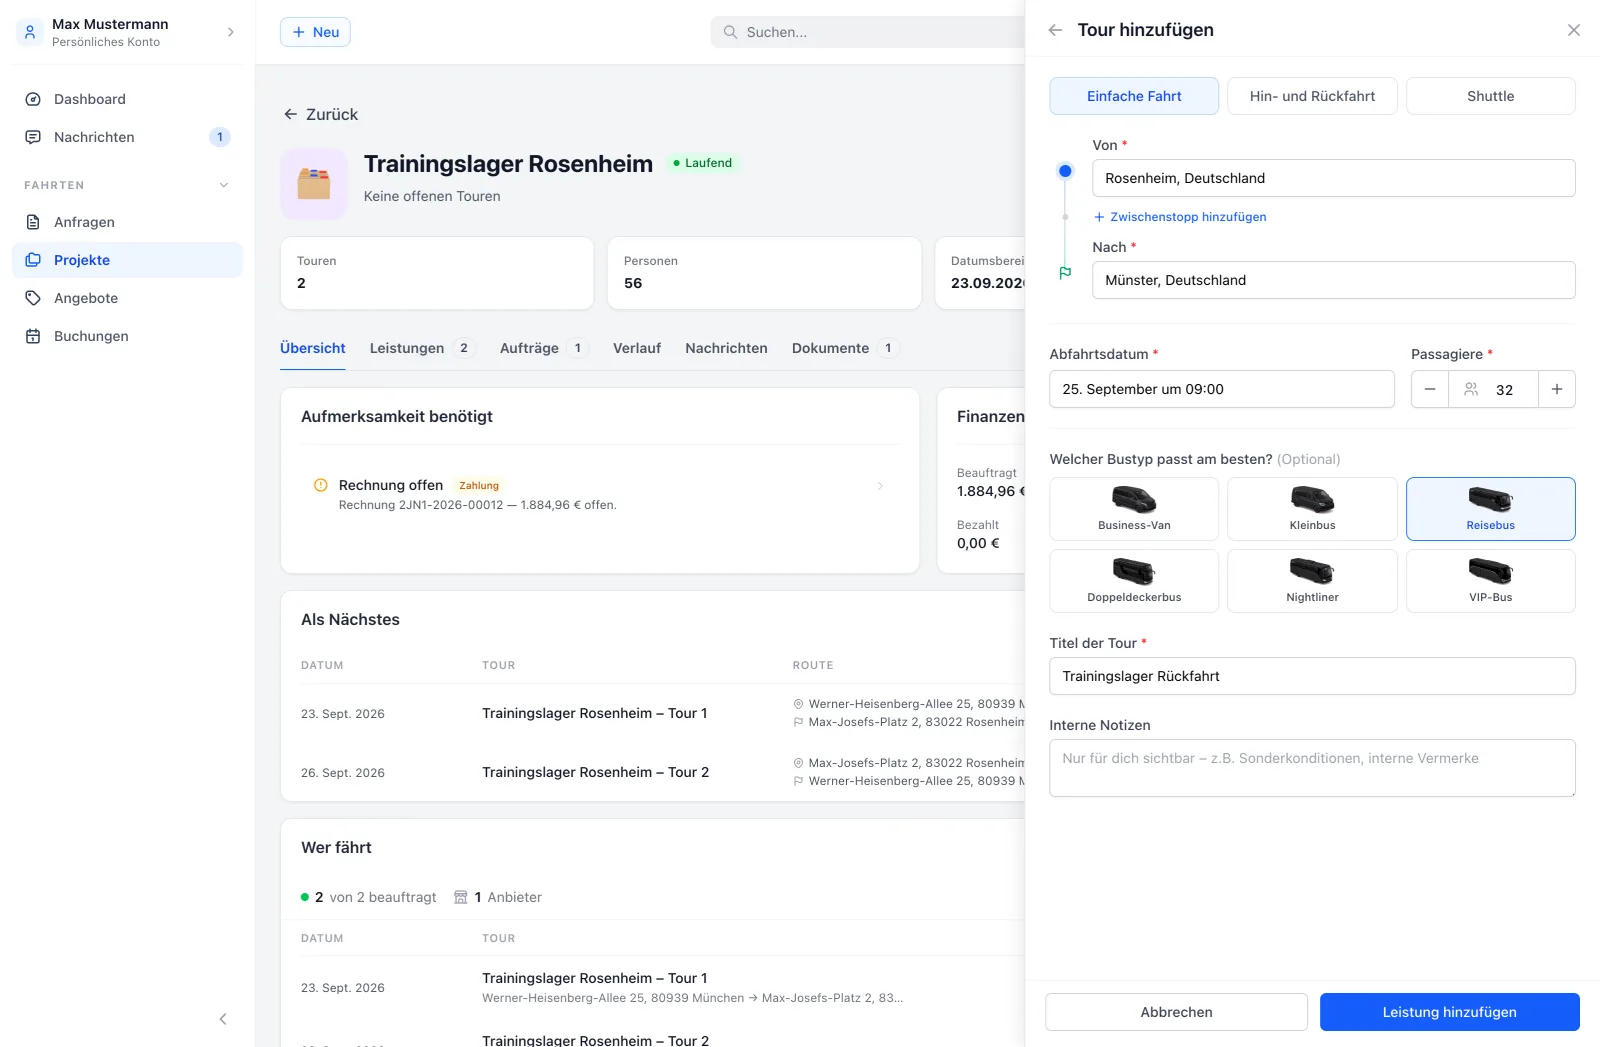Focus the Von location input field

tap(1334, 178)
